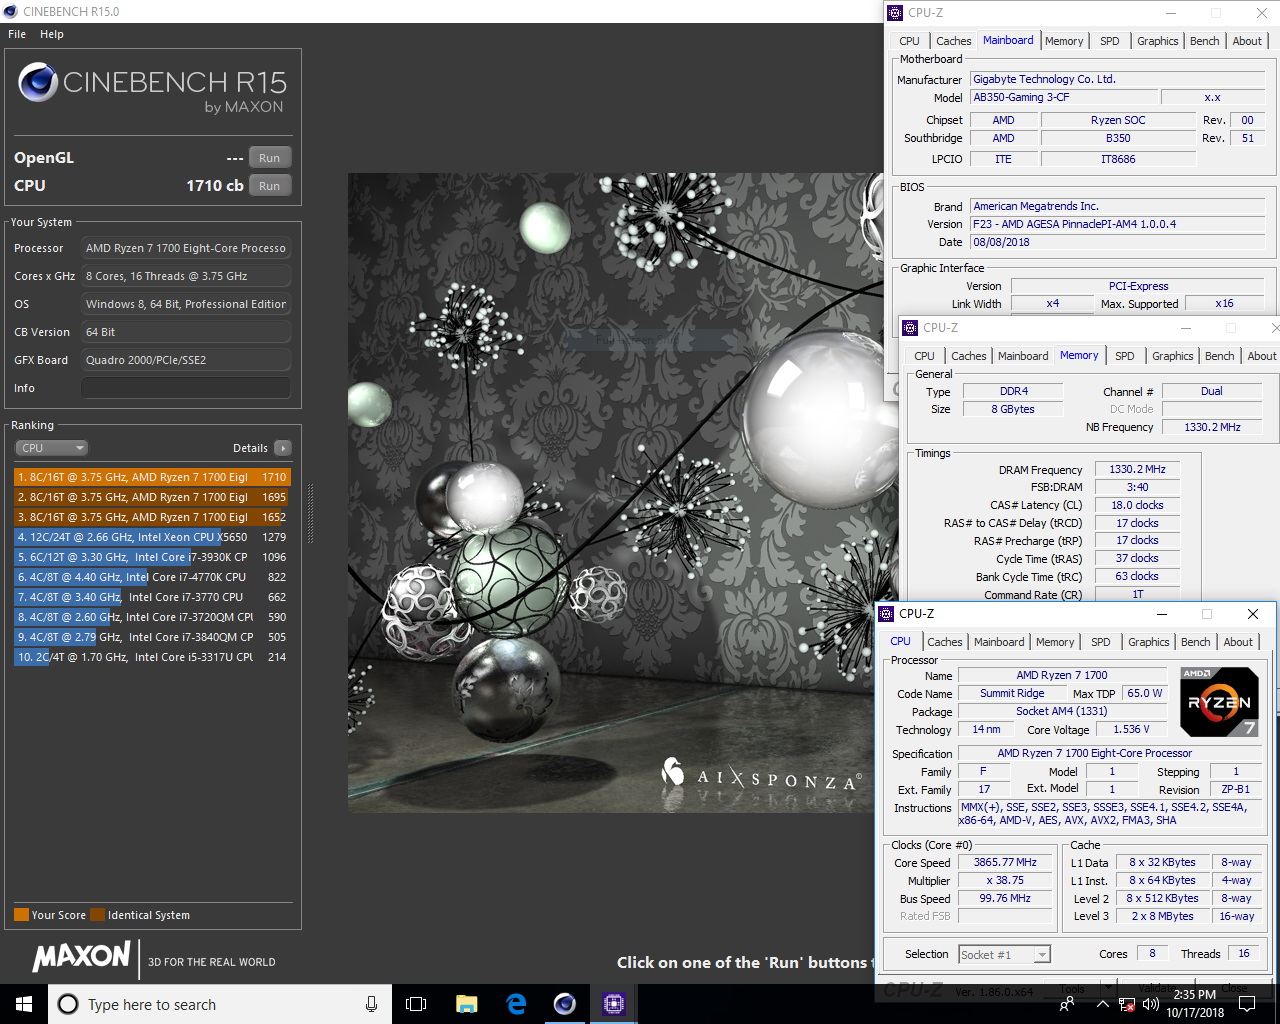
Task: Select ranking row with score 1710
Action: (x=152, y=477)
